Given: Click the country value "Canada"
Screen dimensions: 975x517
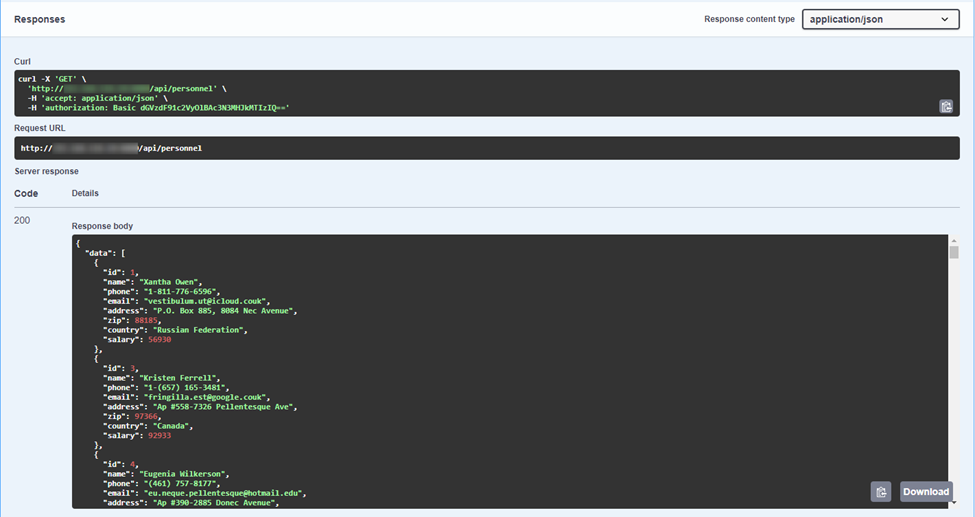Looking at the screenshot, I should tap(171, 426).
